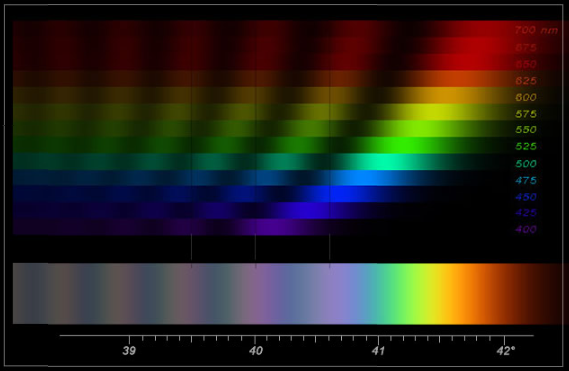This screenshot has height=371, width=569.
Task: Click the 42° axis label
Action: [x=505, y=351]
